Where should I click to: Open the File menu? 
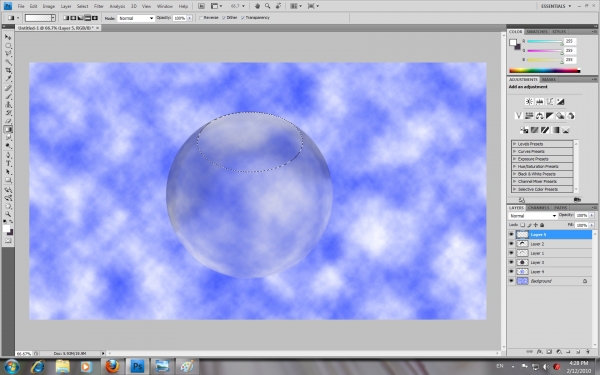21,6
